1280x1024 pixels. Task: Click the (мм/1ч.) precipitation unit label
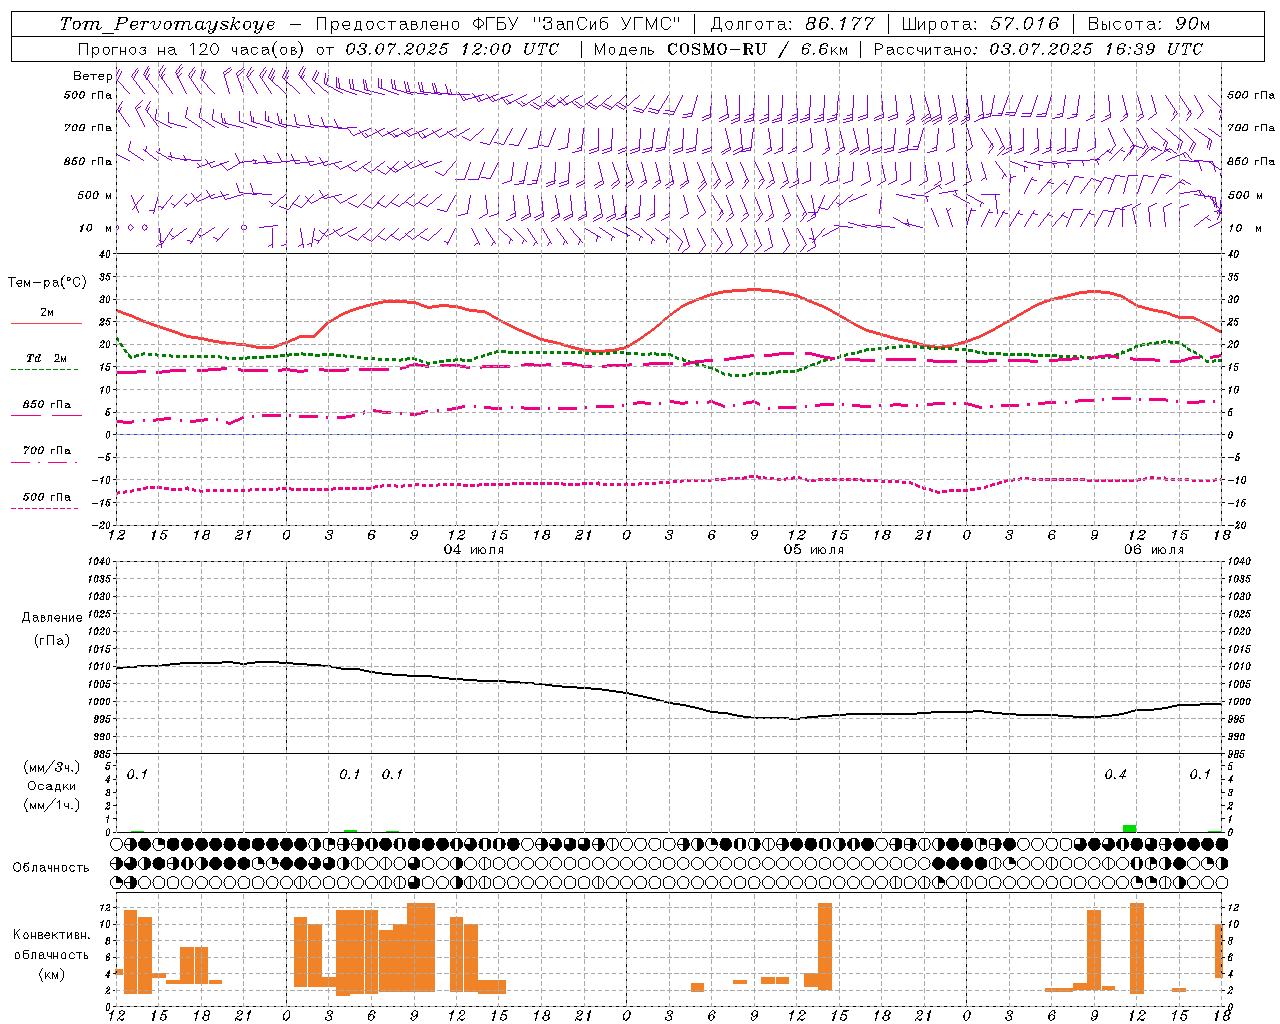[x=52, y=805]
